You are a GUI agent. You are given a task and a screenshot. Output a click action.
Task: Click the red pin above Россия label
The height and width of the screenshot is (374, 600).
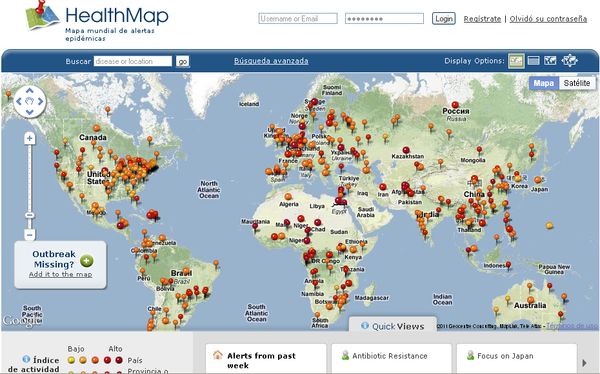tap(455, 105)
